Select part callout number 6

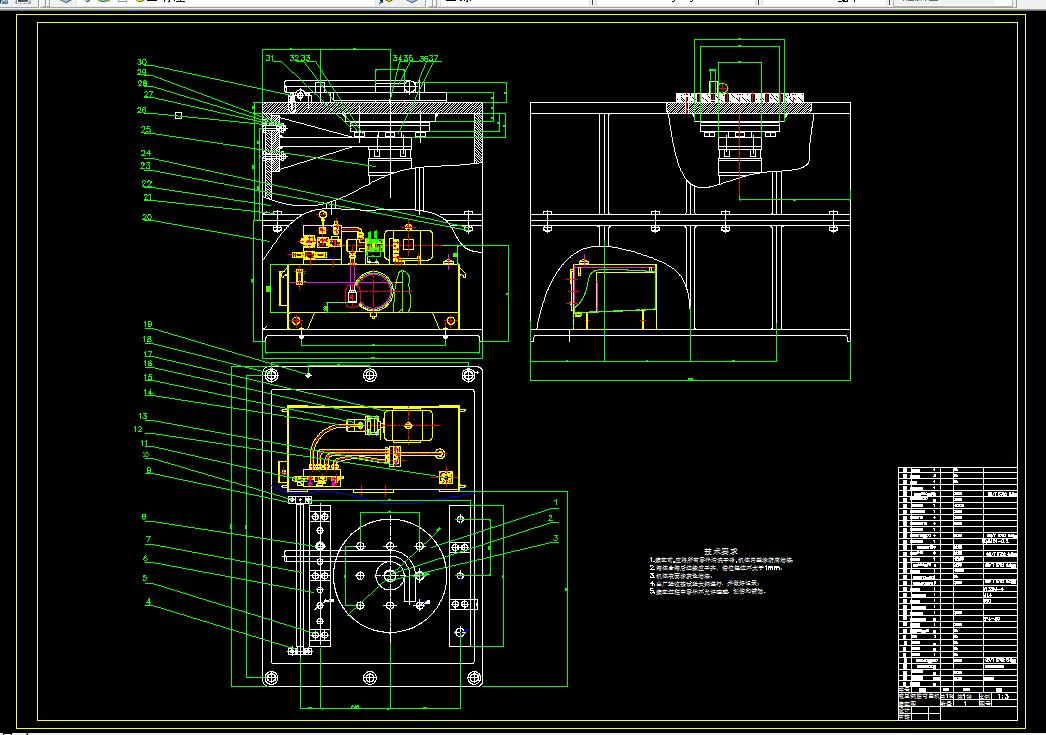pos(145,559)
